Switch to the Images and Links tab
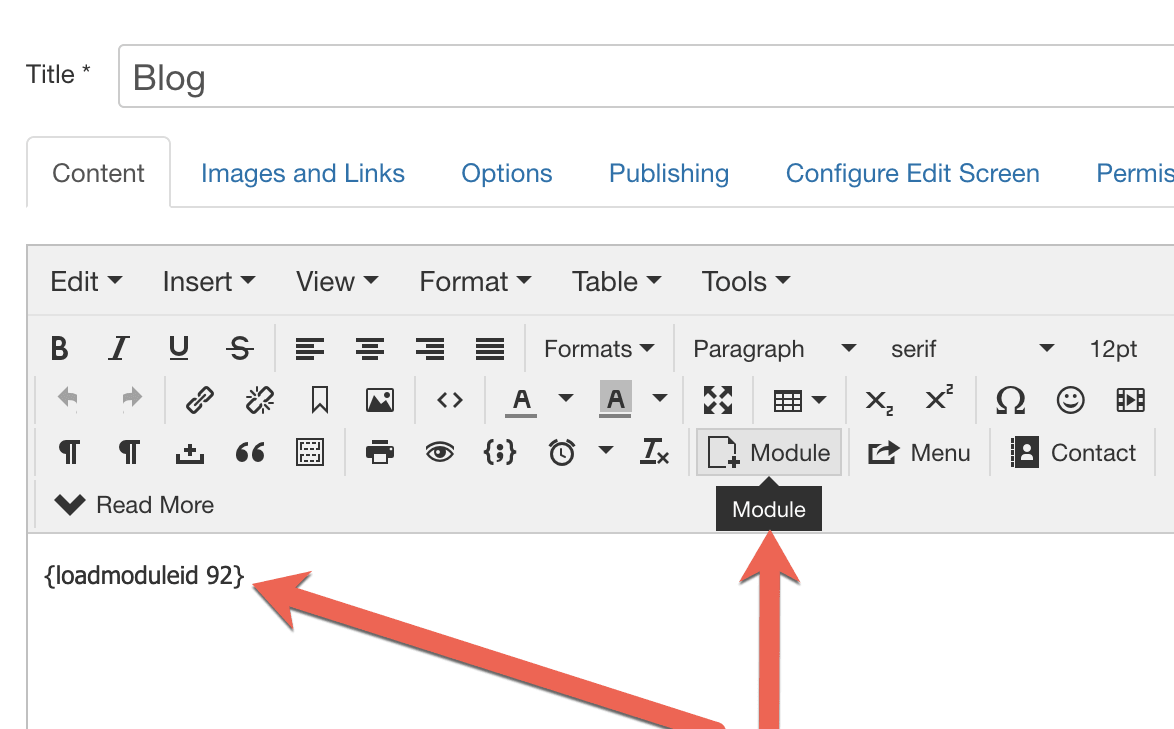Viewport: 1174px width, 729px height. click(x=302, y=173)
